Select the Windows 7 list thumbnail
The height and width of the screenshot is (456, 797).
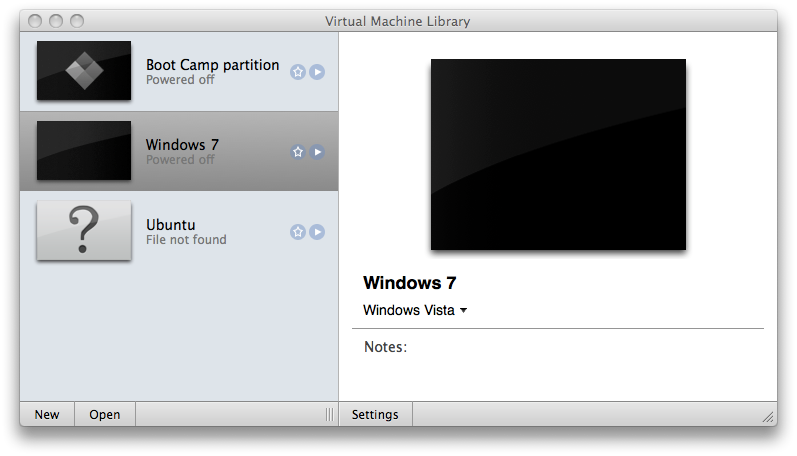click(x=84, y=150)
